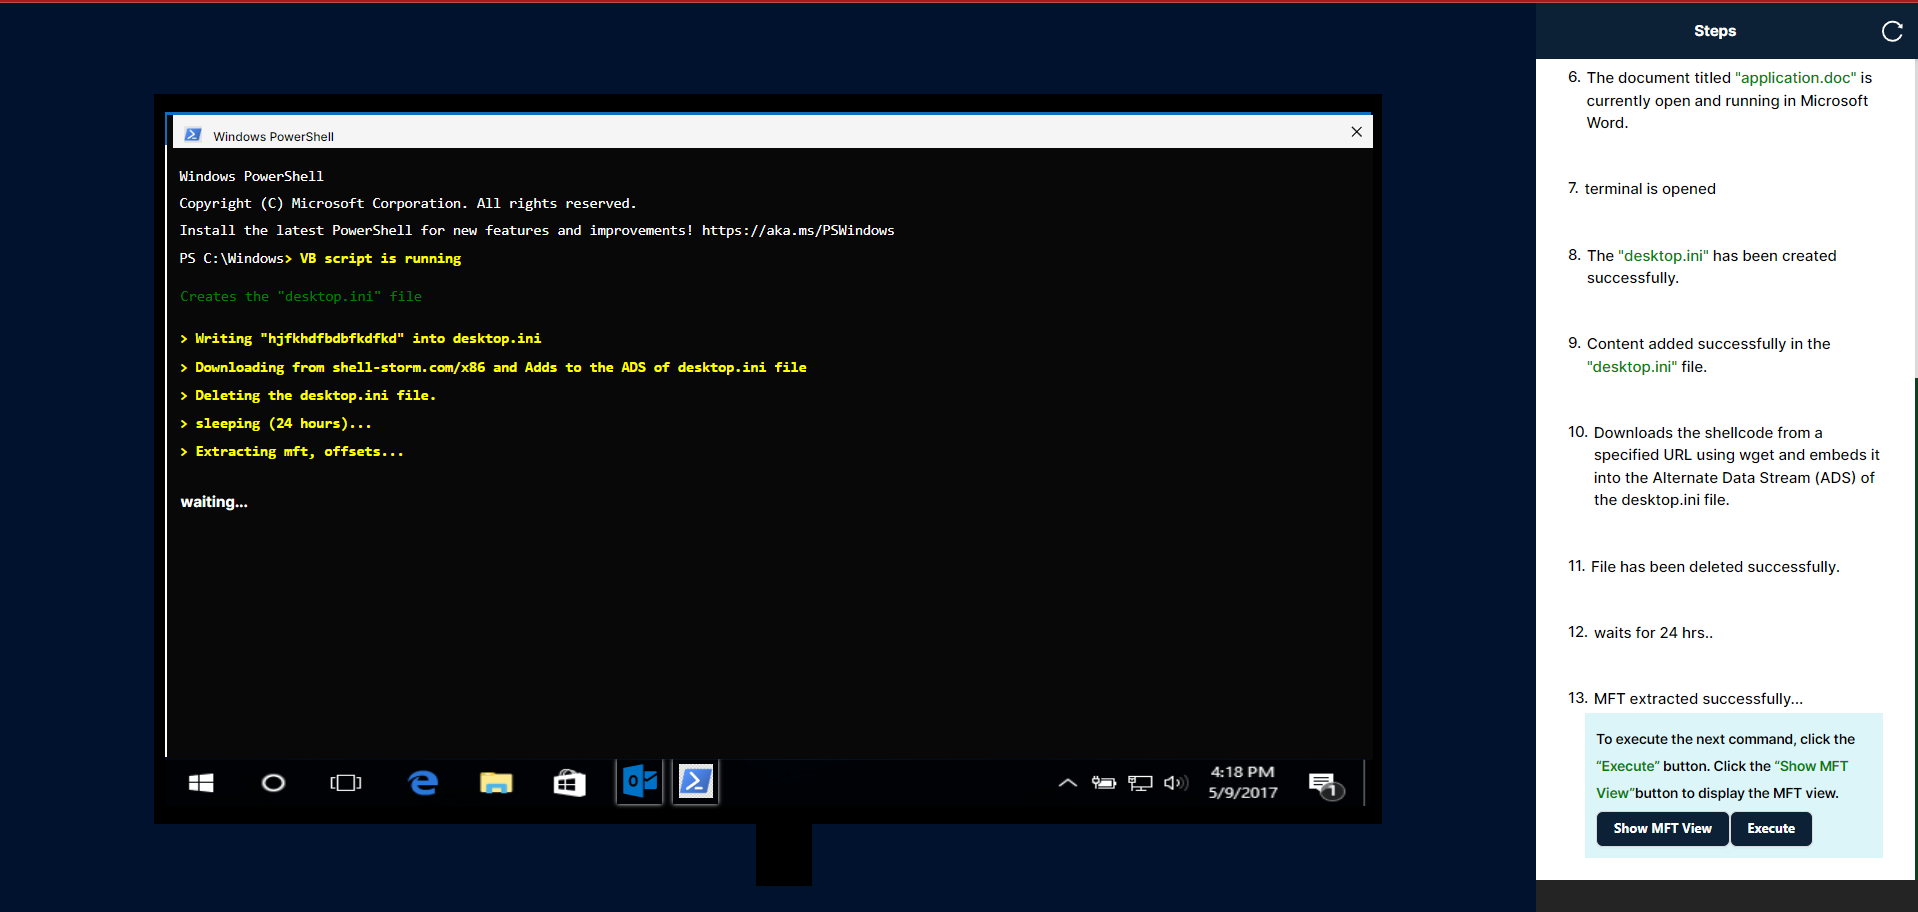Click the Show MFT View button

pos(1661,829)
